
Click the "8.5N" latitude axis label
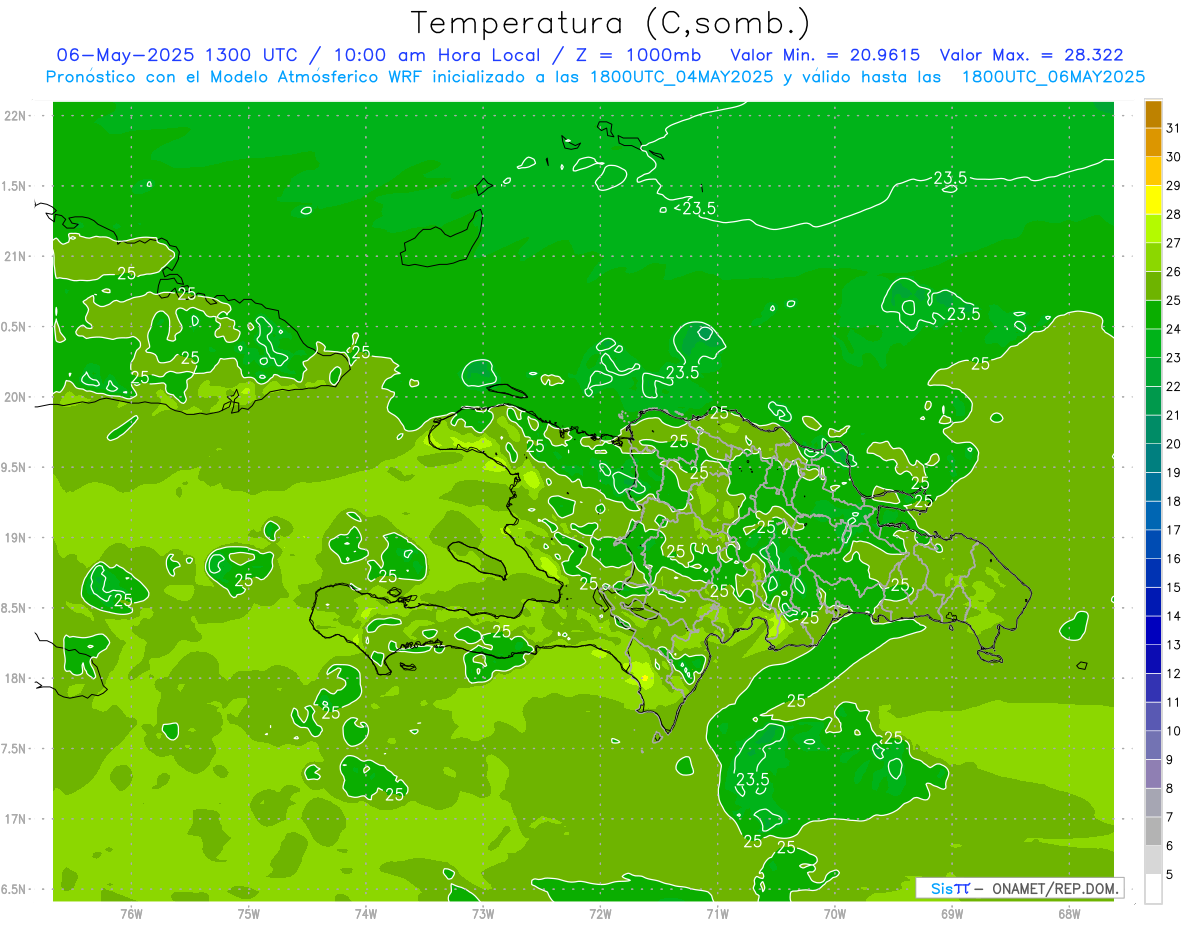[14, 608]
